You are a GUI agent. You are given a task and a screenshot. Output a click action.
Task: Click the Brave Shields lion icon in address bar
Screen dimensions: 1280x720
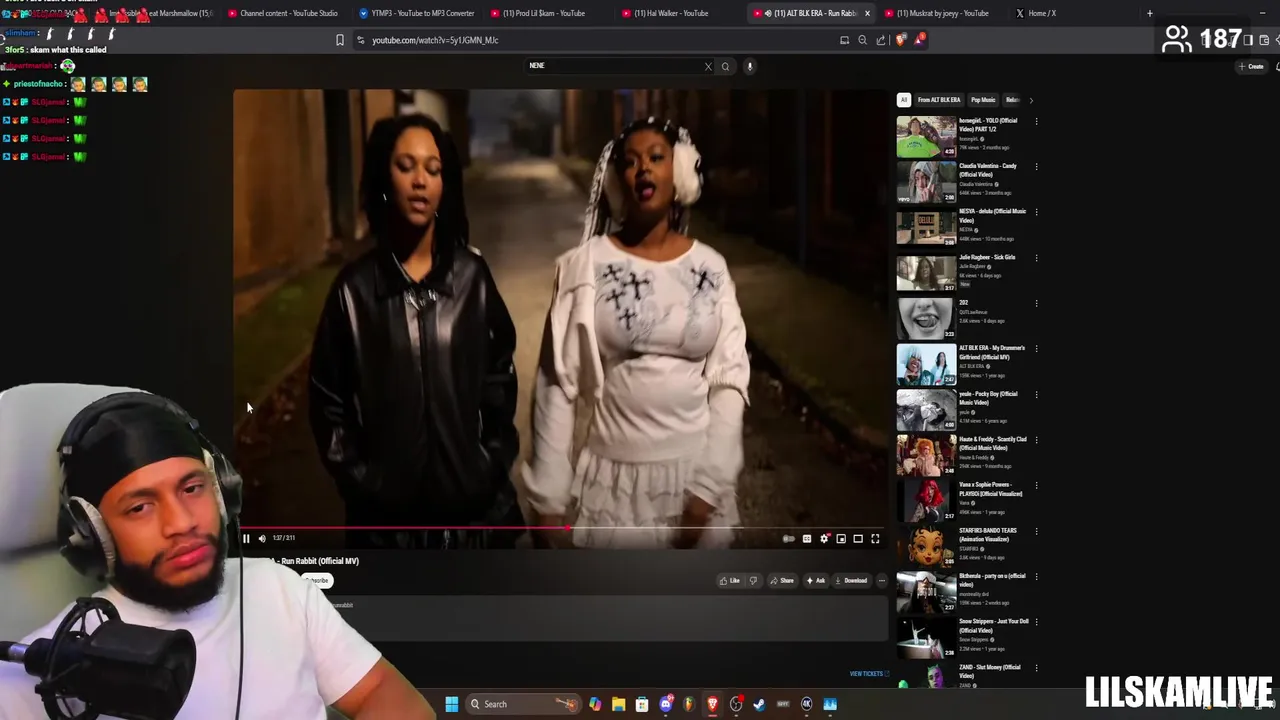coord(901,40)
